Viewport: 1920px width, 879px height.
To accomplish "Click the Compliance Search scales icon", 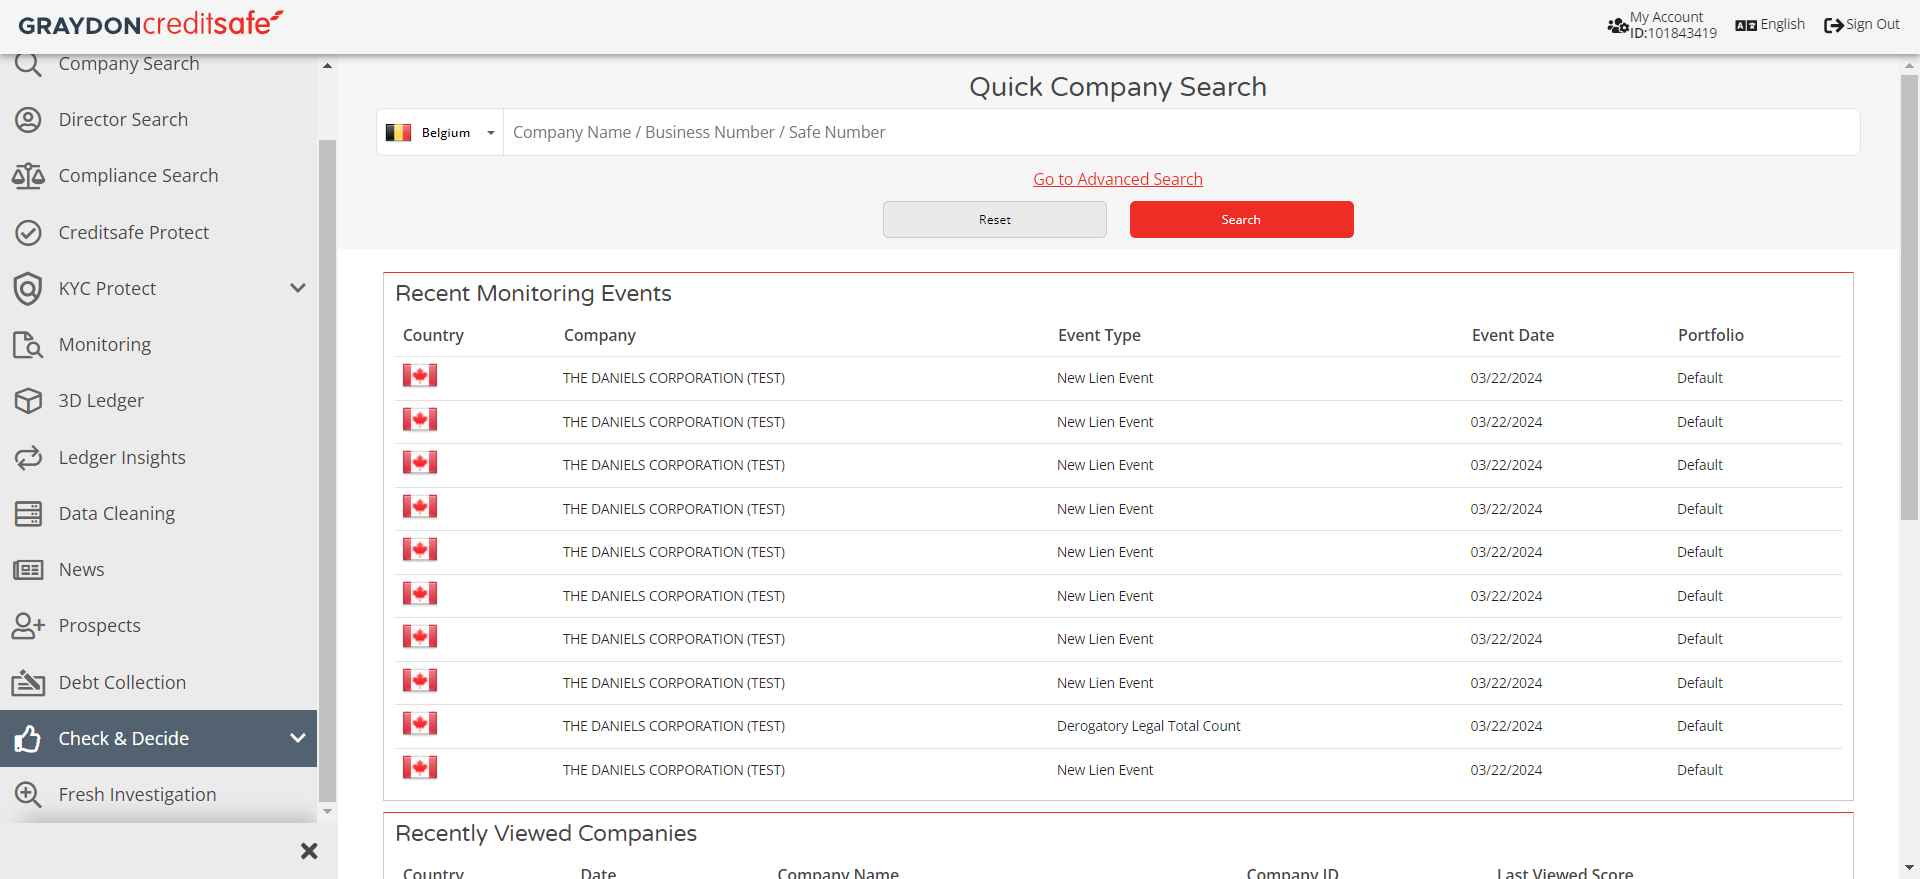I will pyautogui.click(x=28, y=176).
